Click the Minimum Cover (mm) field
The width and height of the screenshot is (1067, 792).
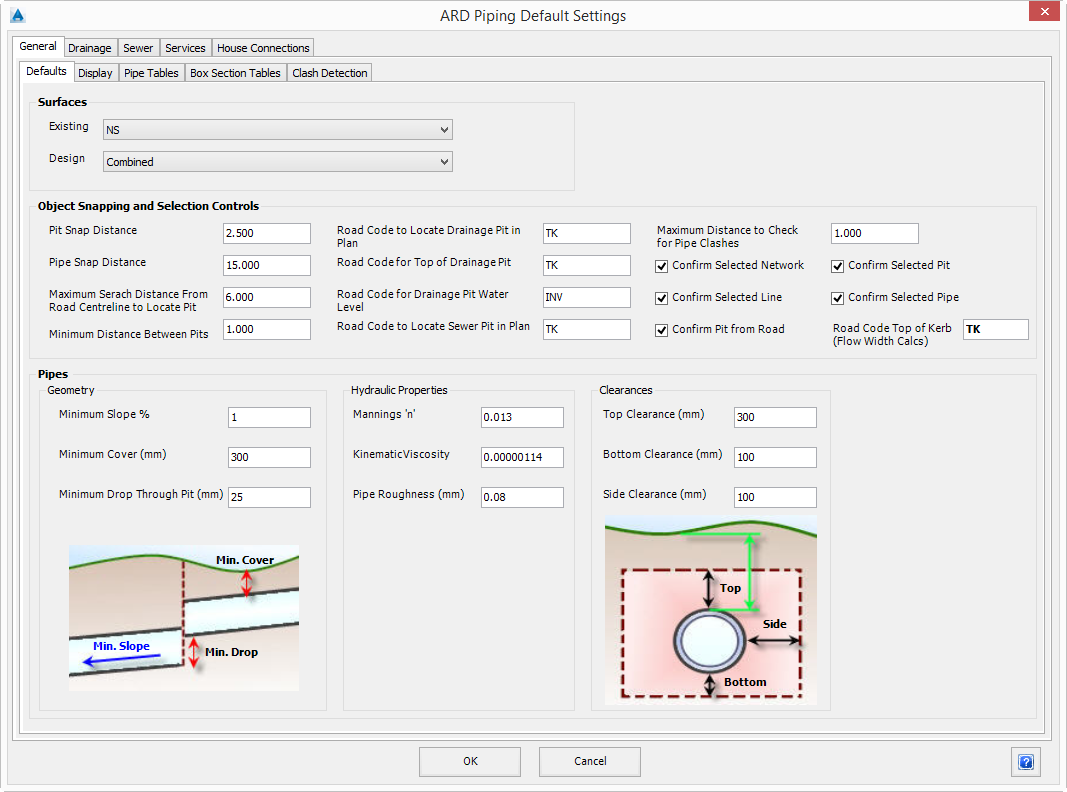click(x=269, y=457)
